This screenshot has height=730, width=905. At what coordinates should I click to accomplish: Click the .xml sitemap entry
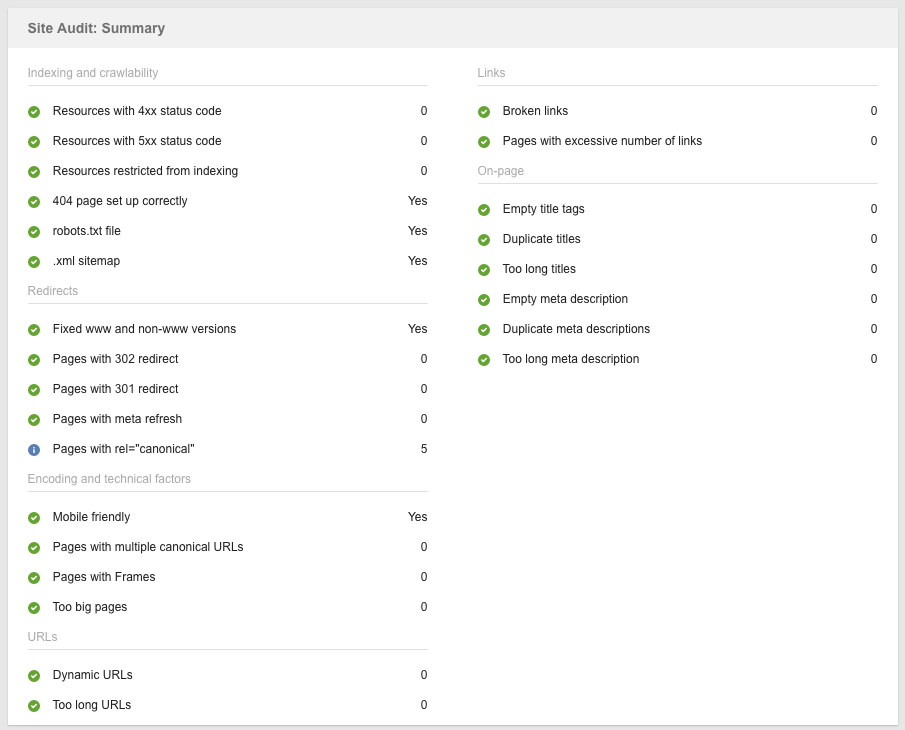coord(86,261)
